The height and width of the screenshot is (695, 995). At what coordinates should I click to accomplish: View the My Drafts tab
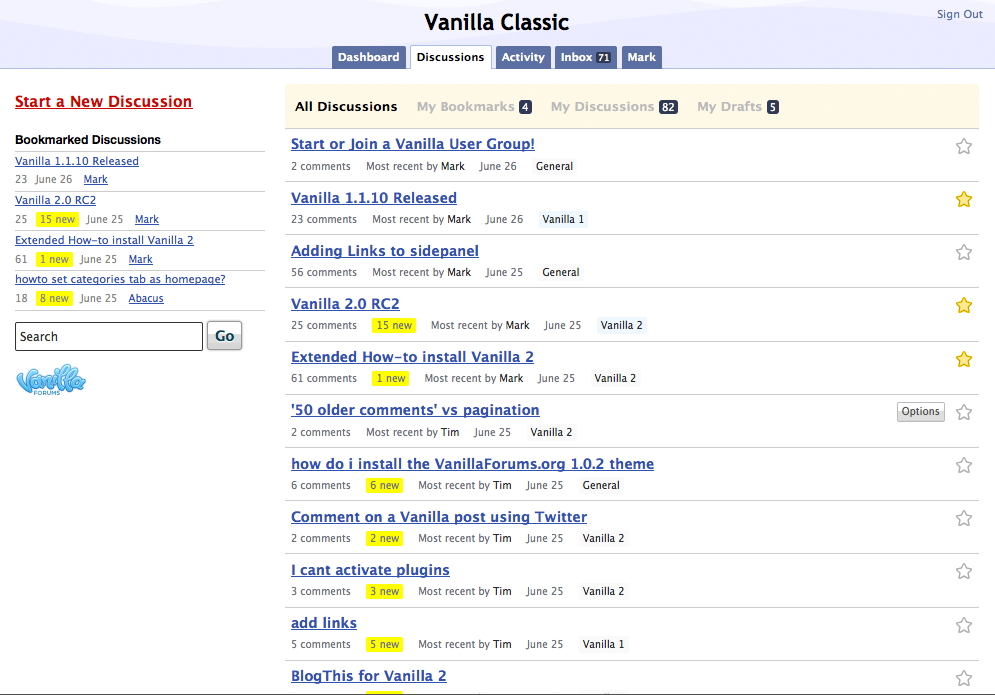[737, 106]
